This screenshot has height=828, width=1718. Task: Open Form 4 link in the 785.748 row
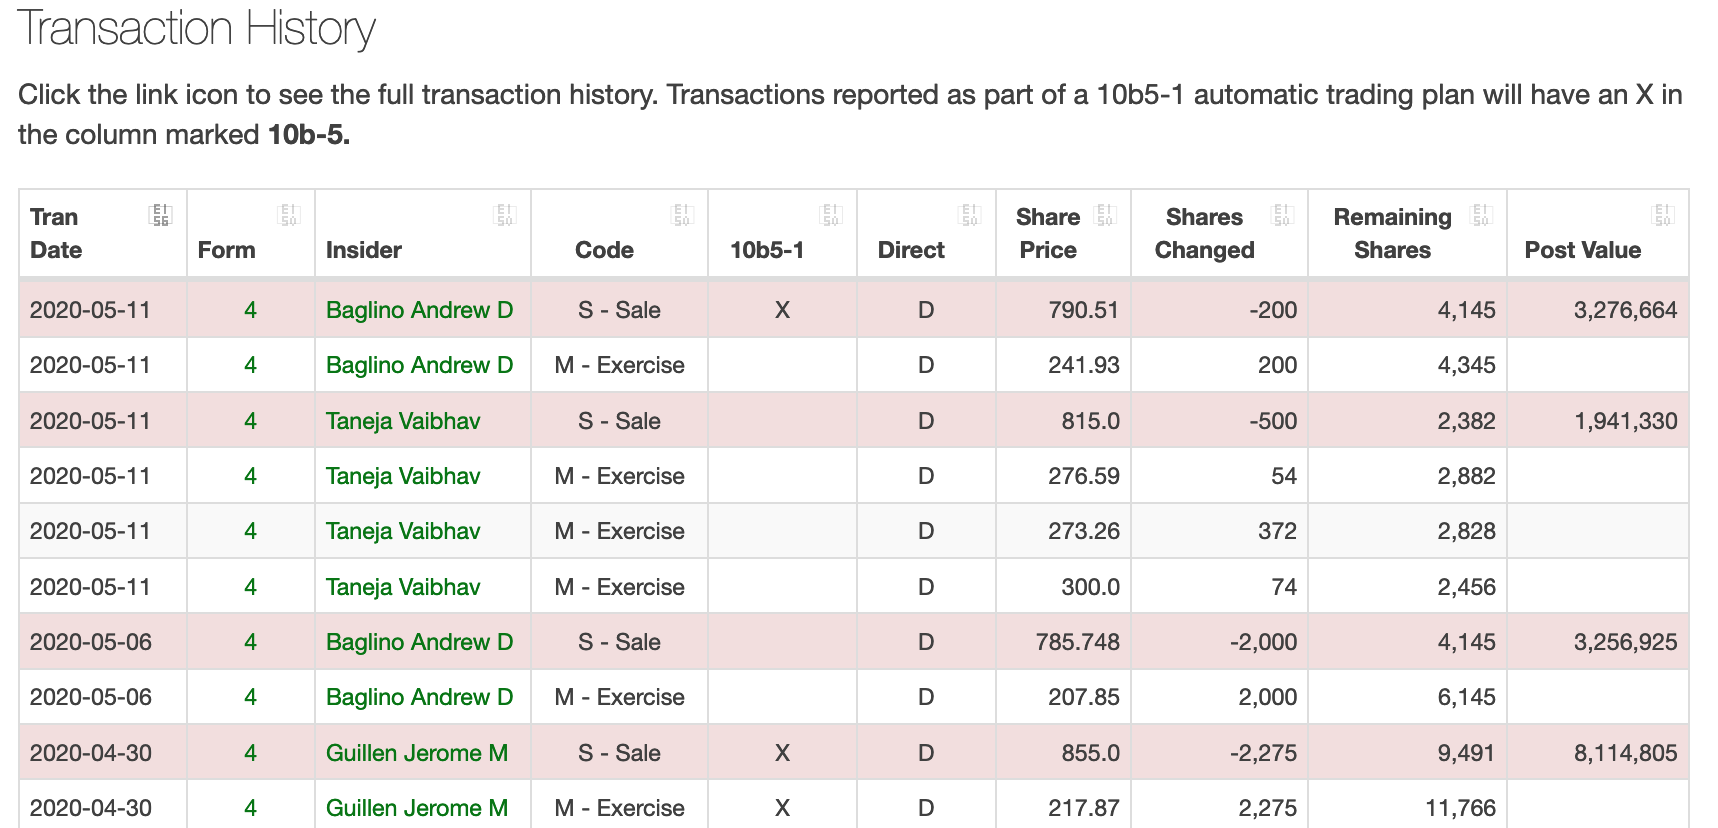[x=250, y=642]
